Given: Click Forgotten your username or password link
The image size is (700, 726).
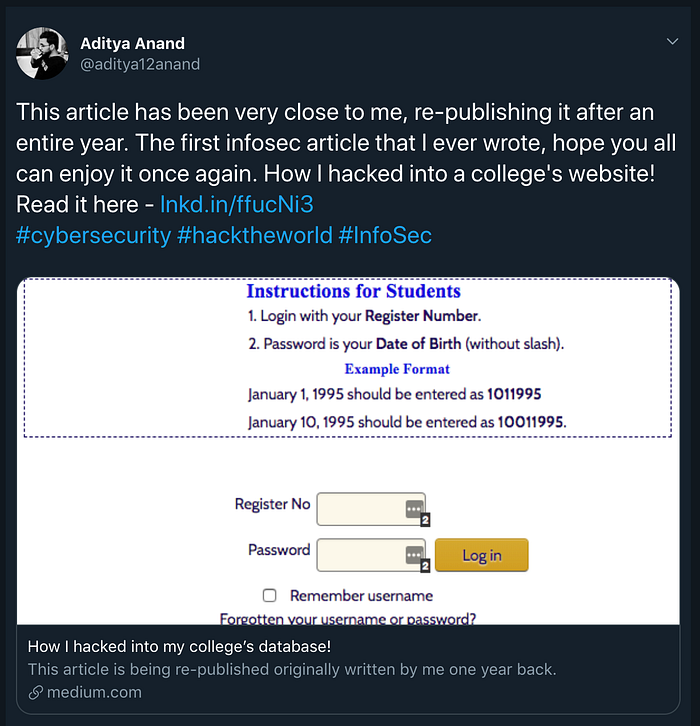Looking at the screenshot, I should (x=348, y=619).
